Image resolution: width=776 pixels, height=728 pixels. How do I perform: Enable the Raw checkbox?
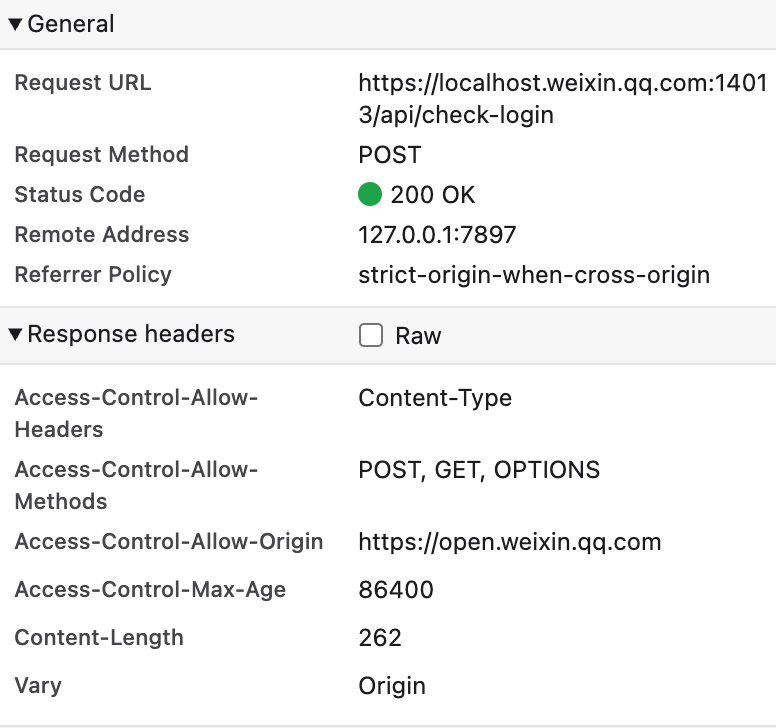(371, 335)
